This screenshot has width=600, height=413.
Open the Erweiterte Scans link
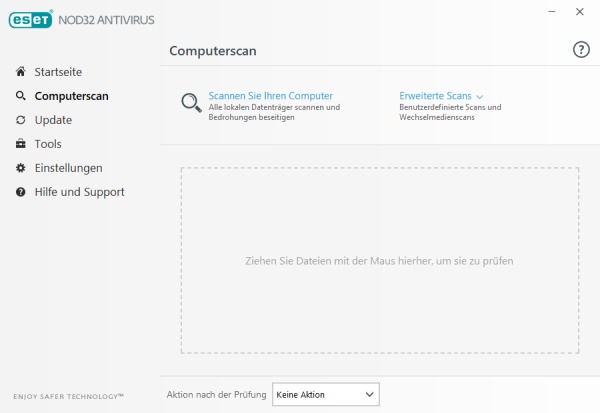[435, 96]
